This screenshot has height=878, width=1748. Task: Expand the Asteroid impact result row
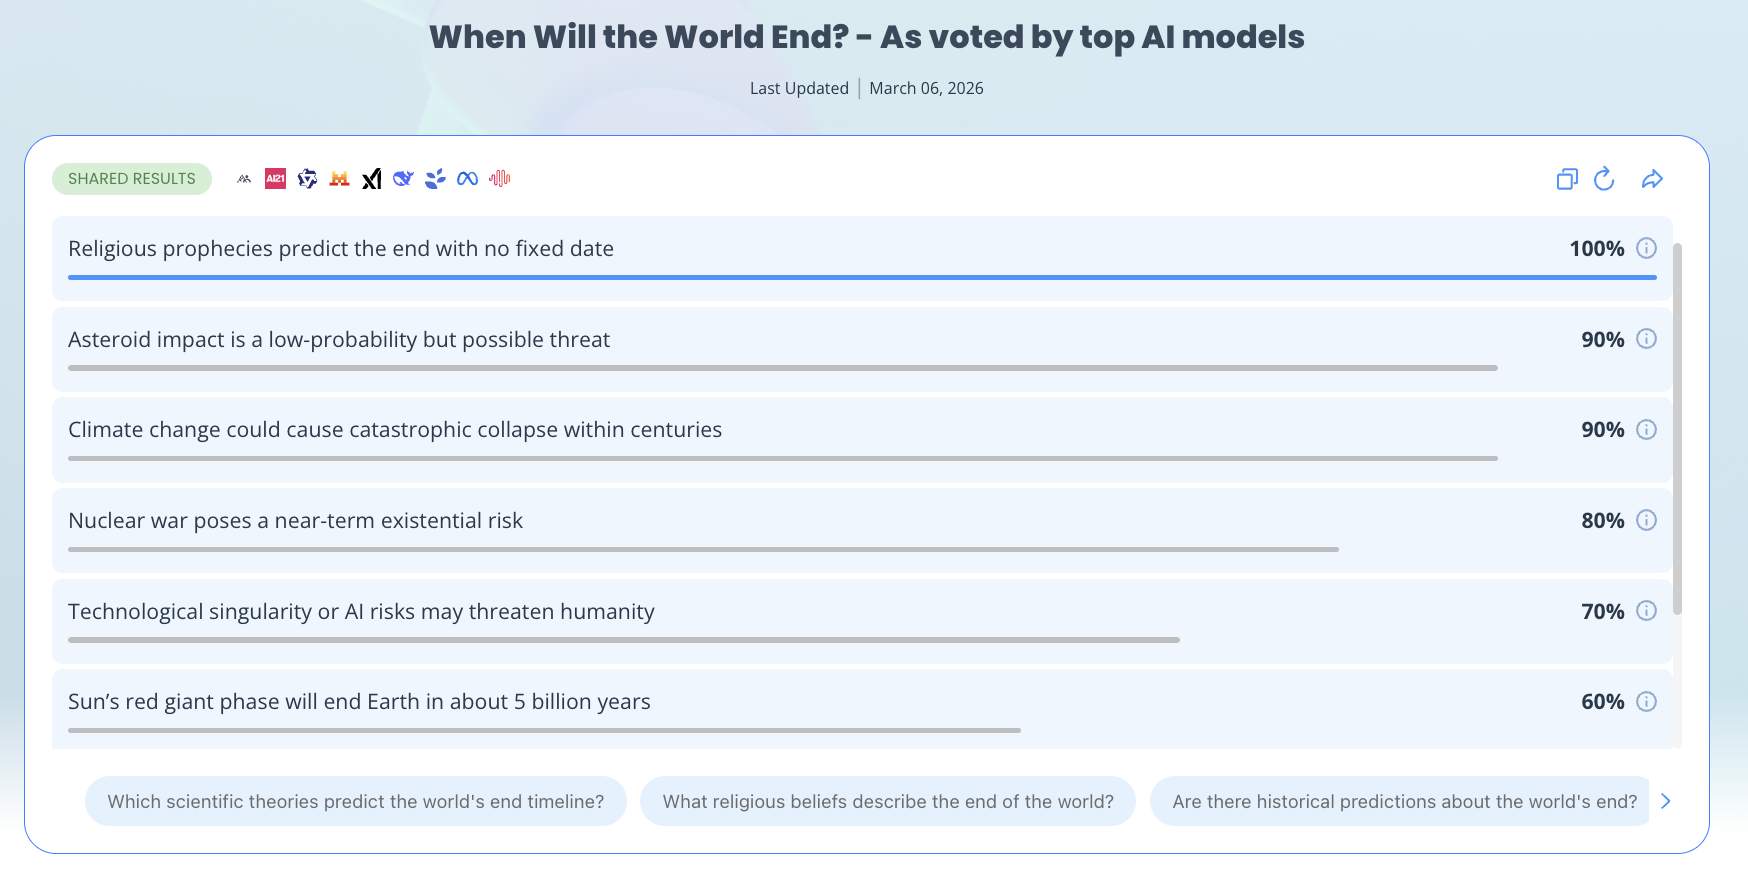[x=862, y=349]
